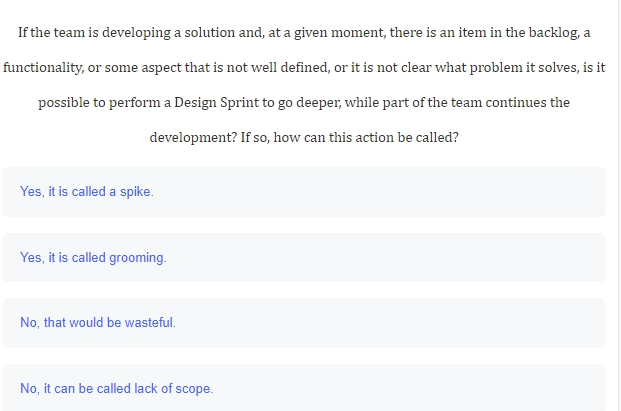
Task: Click the word "grooming" in the second answer
Action: coord(136,258)
